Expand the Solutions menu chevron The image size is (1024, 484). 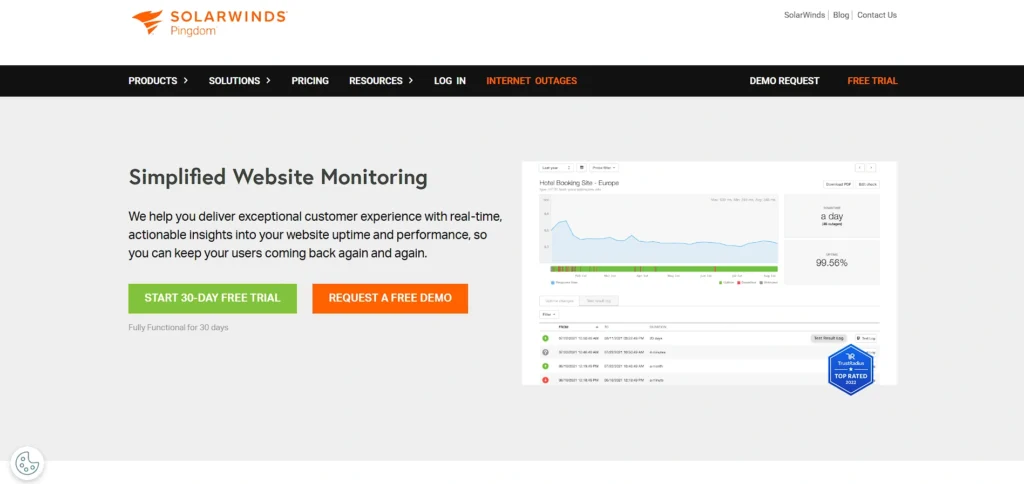[x=268, y=80]
